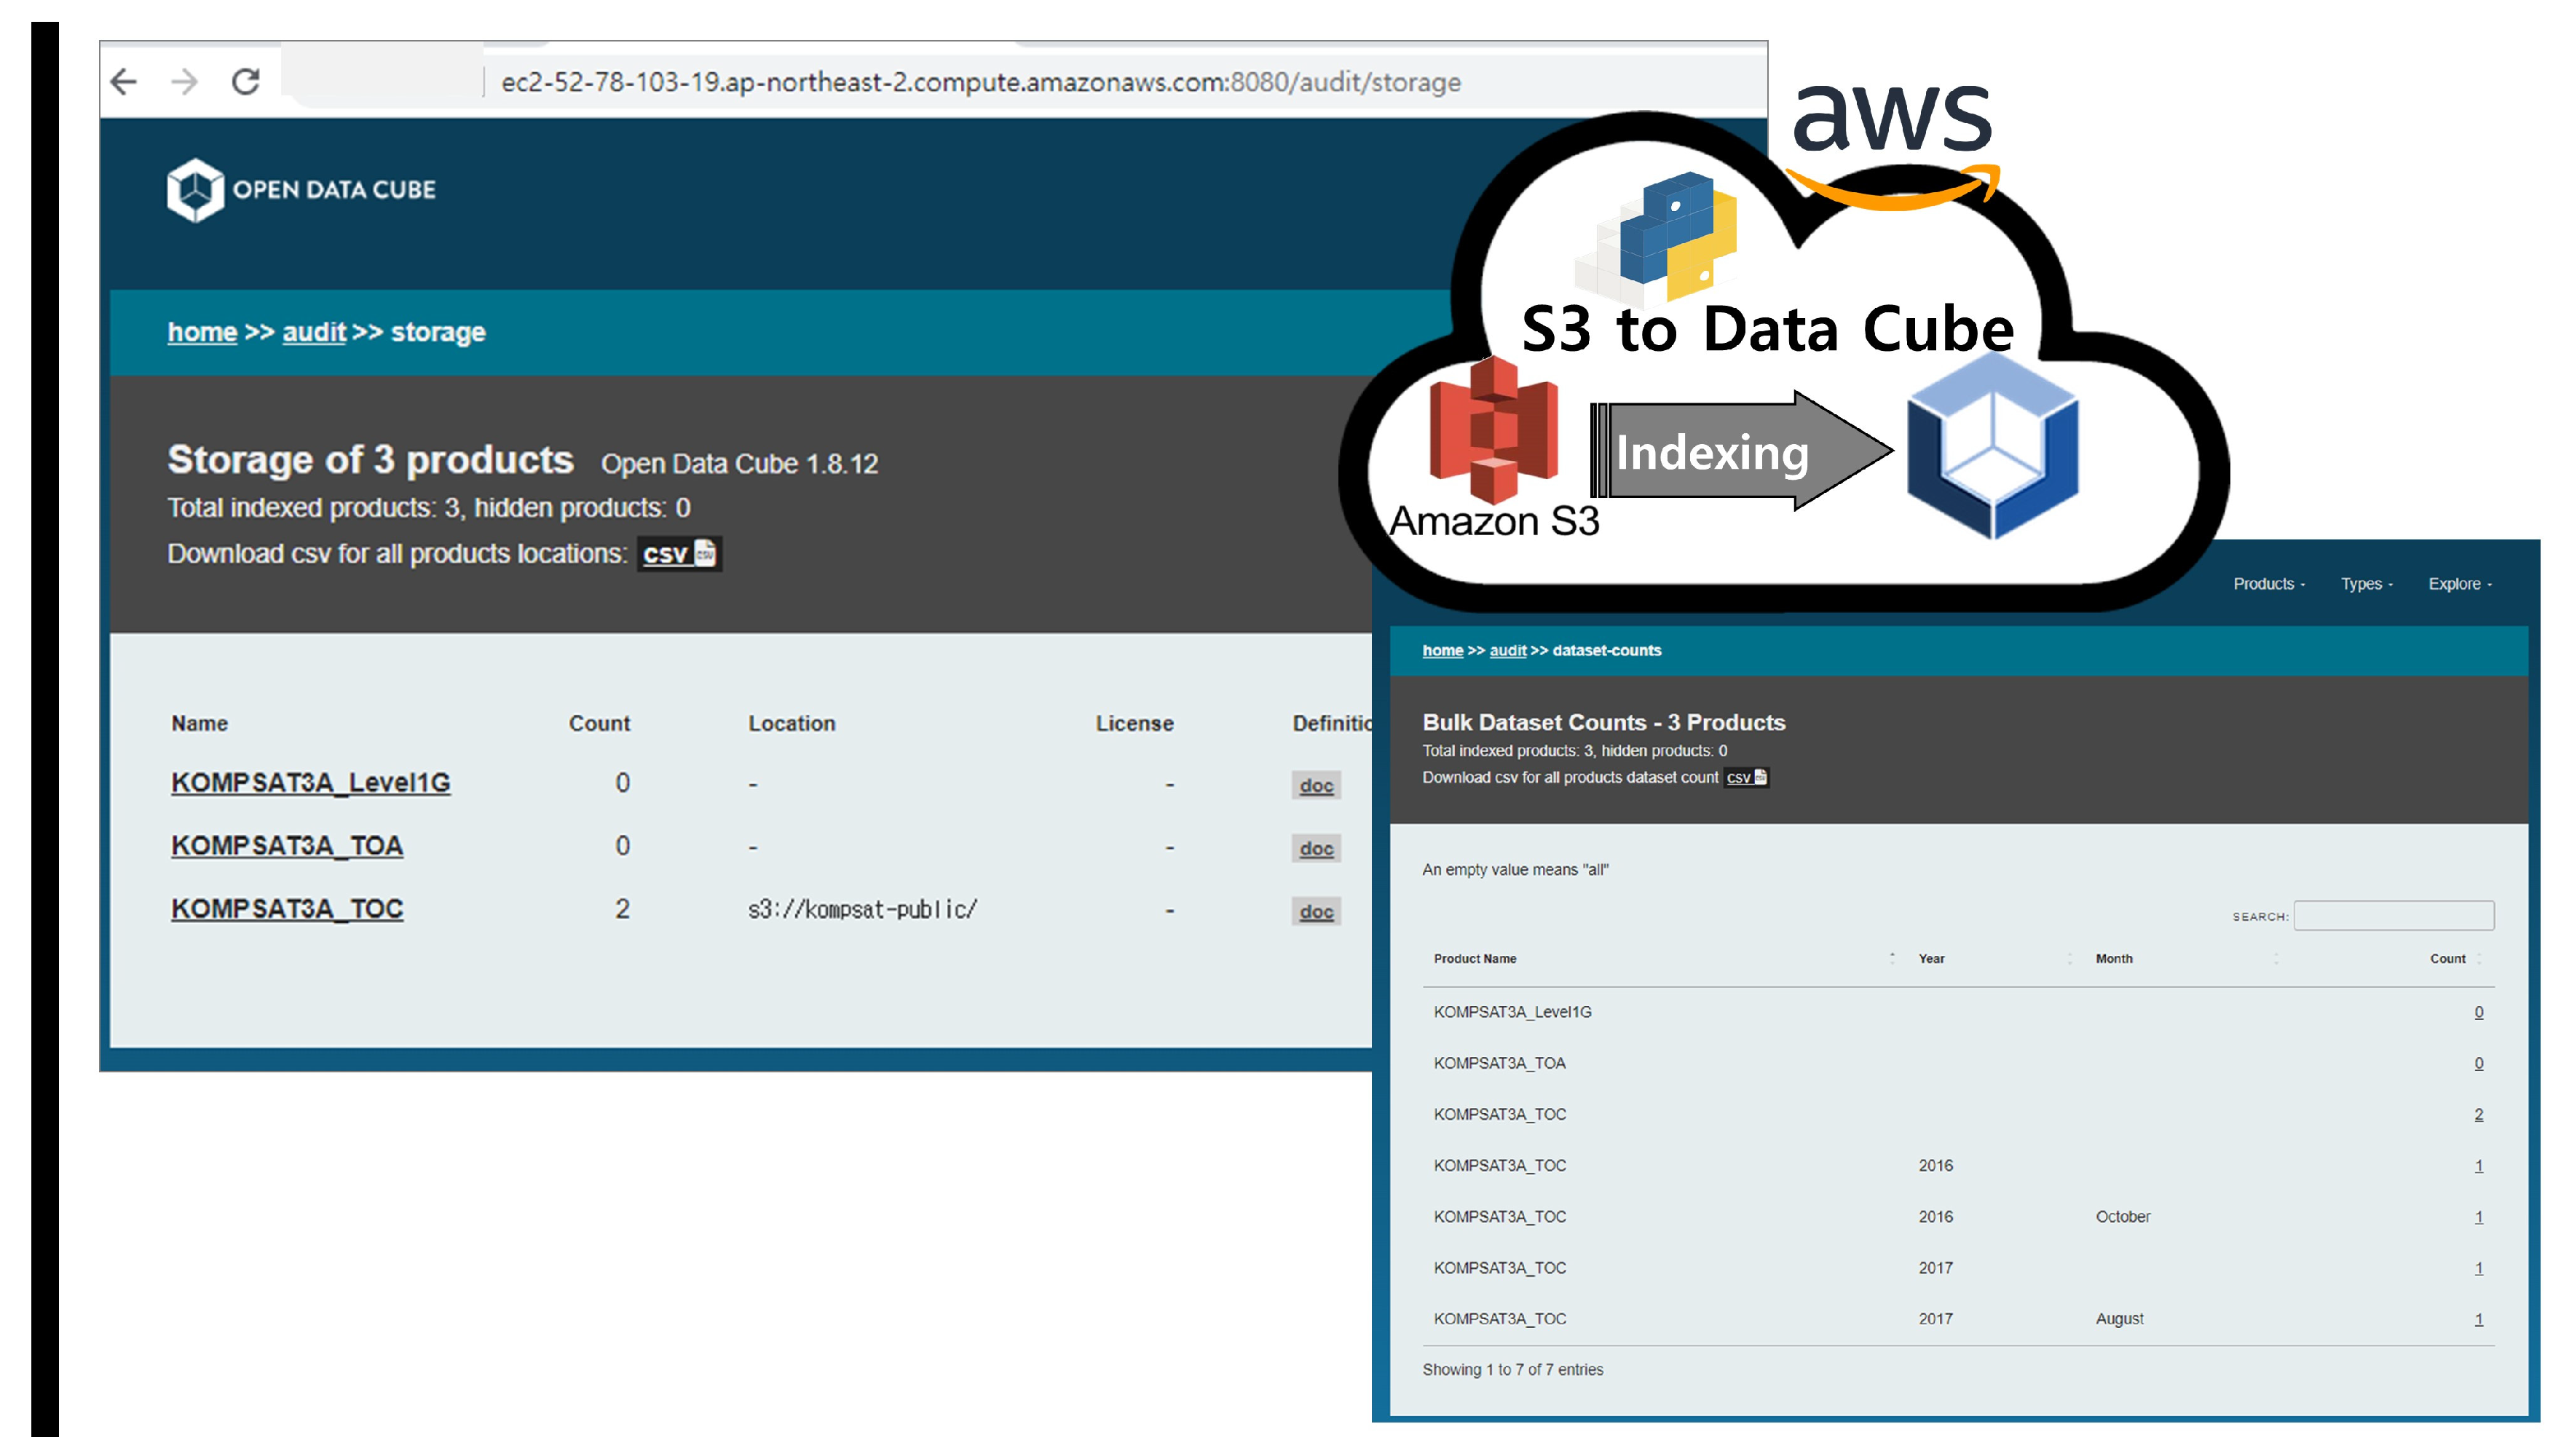Click the Amazon S3 bucket icon
This screenshot has height=1456, width=2569.
tap(1493, 430)
